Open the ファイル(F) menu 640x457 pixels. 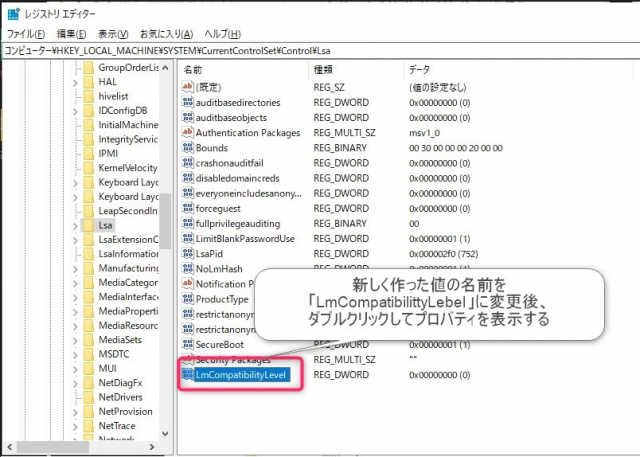(26, 34)
